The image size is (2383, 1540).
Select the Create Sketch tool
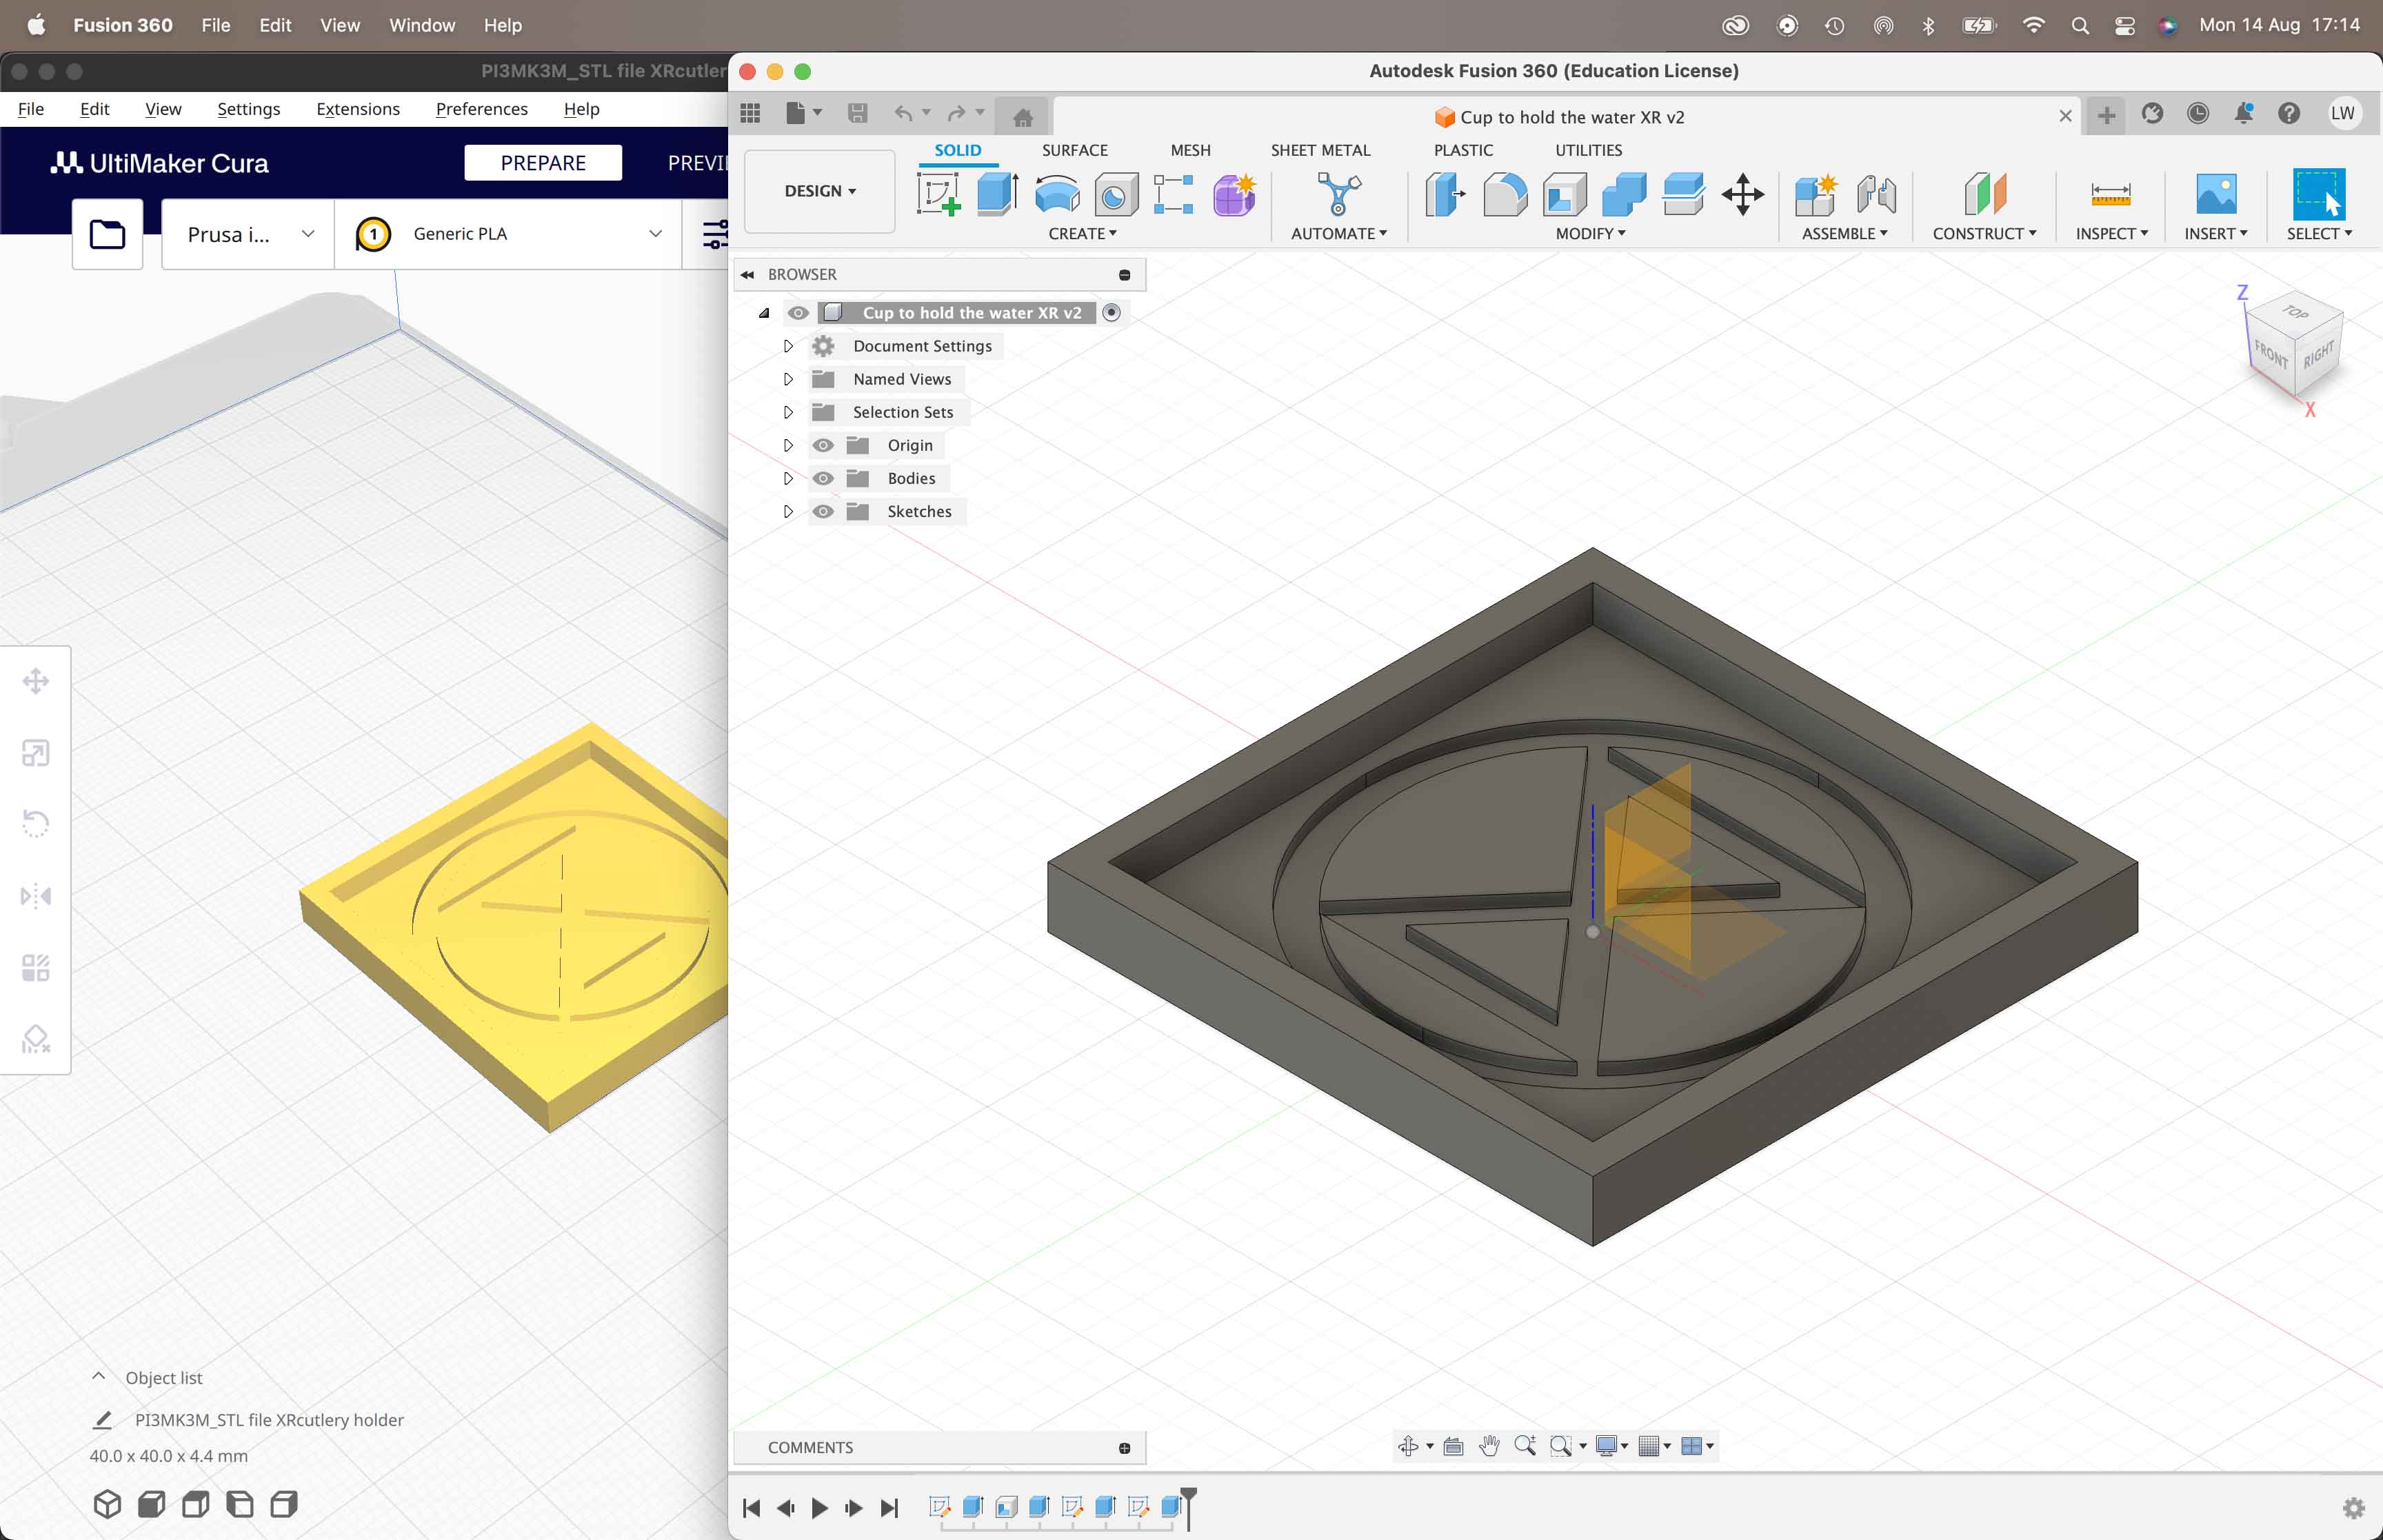[x=938, y=193]
